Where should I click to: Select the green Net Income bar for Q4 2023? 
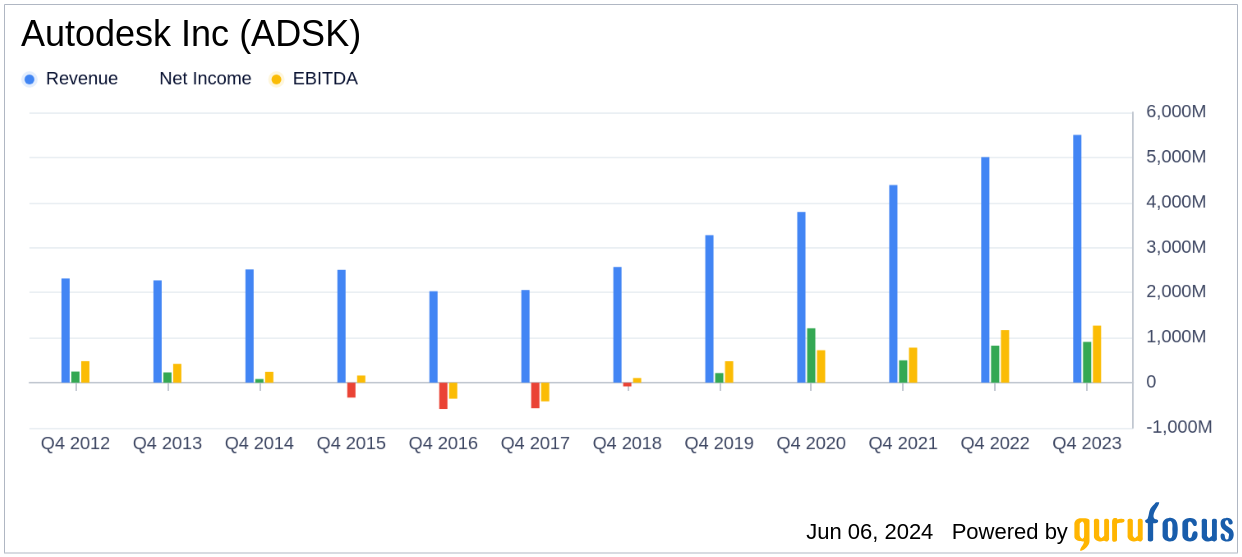click(1087, 362)
